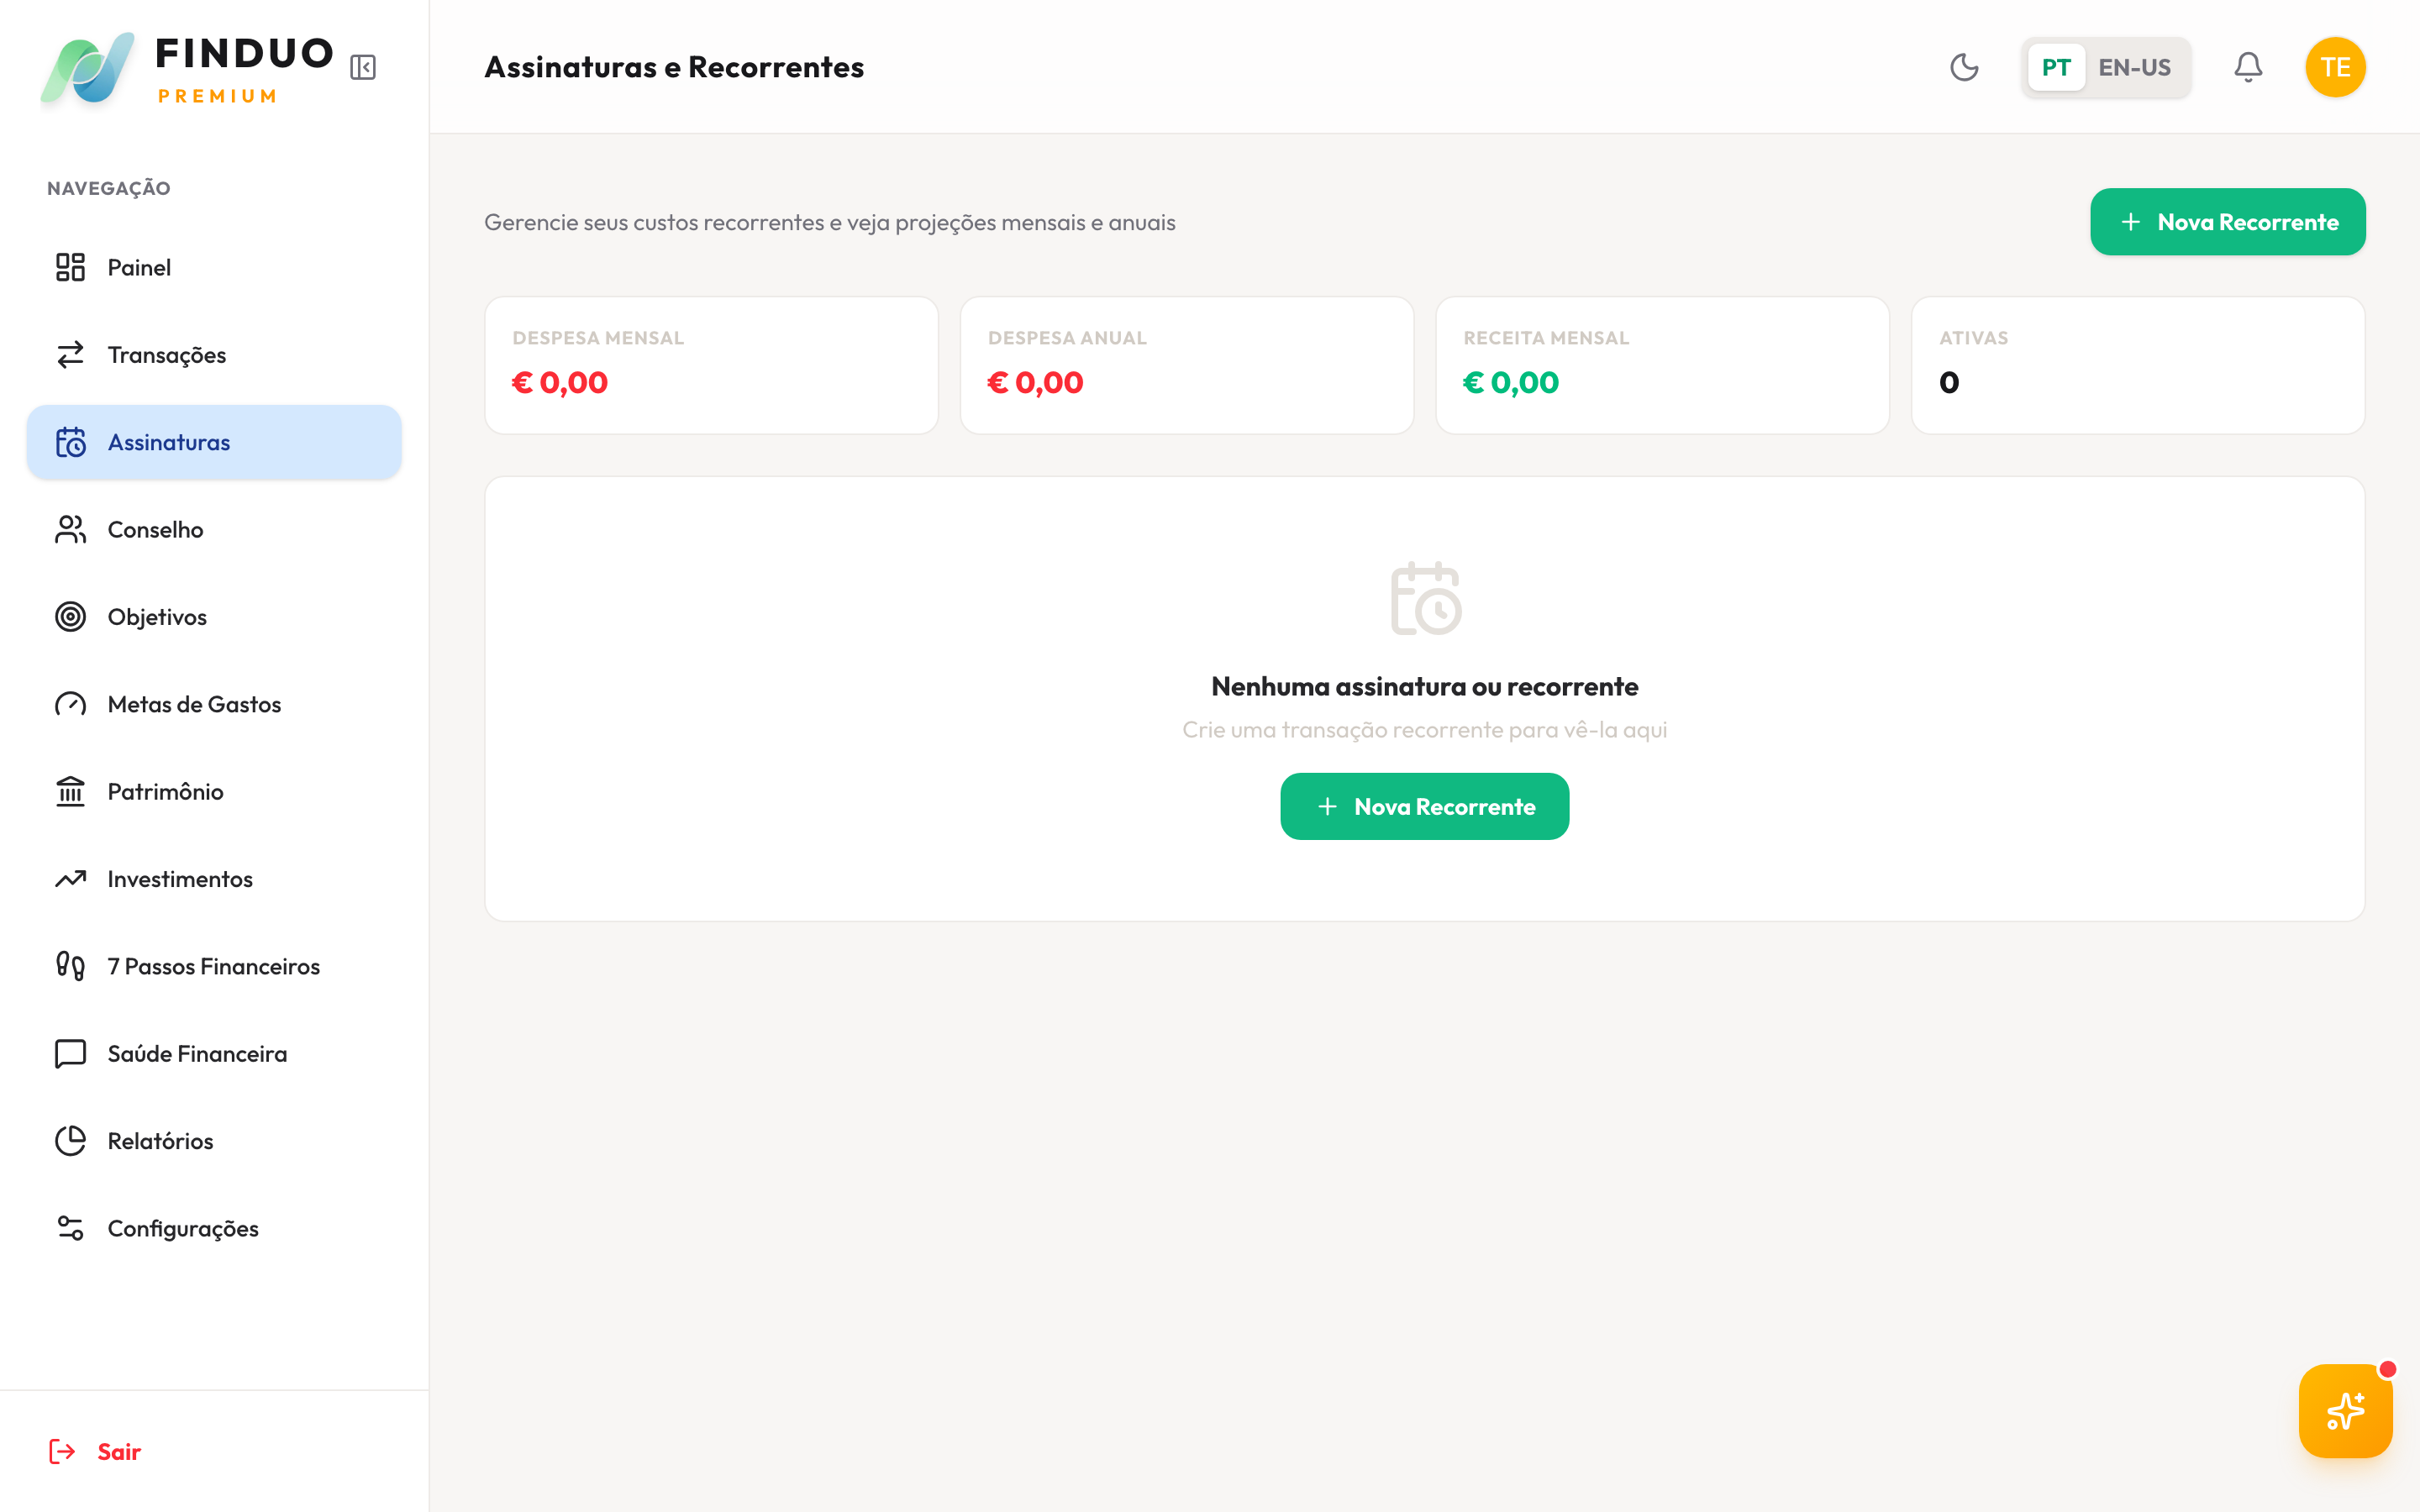Click the AI assistant sparkle button
Screen dimensions: 2420x1512
tap(2345, 1410)
